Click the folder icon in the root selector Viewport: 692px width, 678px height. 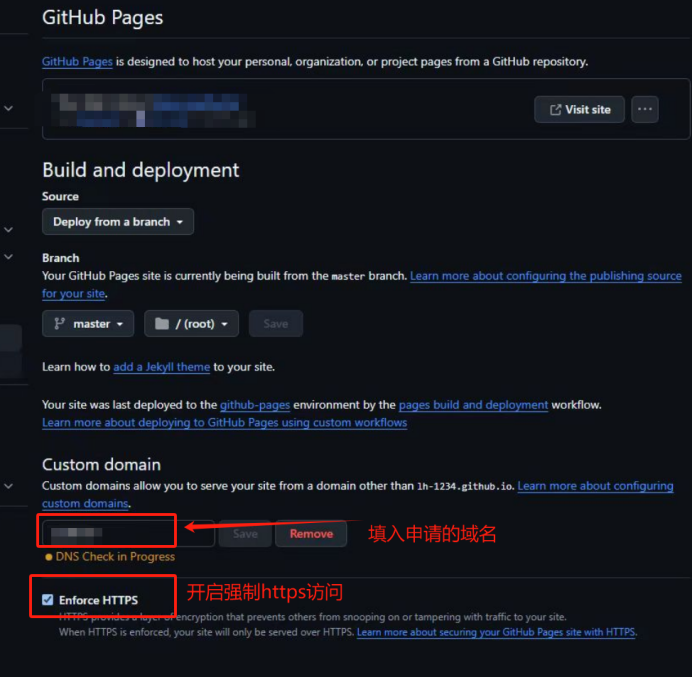[162, 324]
